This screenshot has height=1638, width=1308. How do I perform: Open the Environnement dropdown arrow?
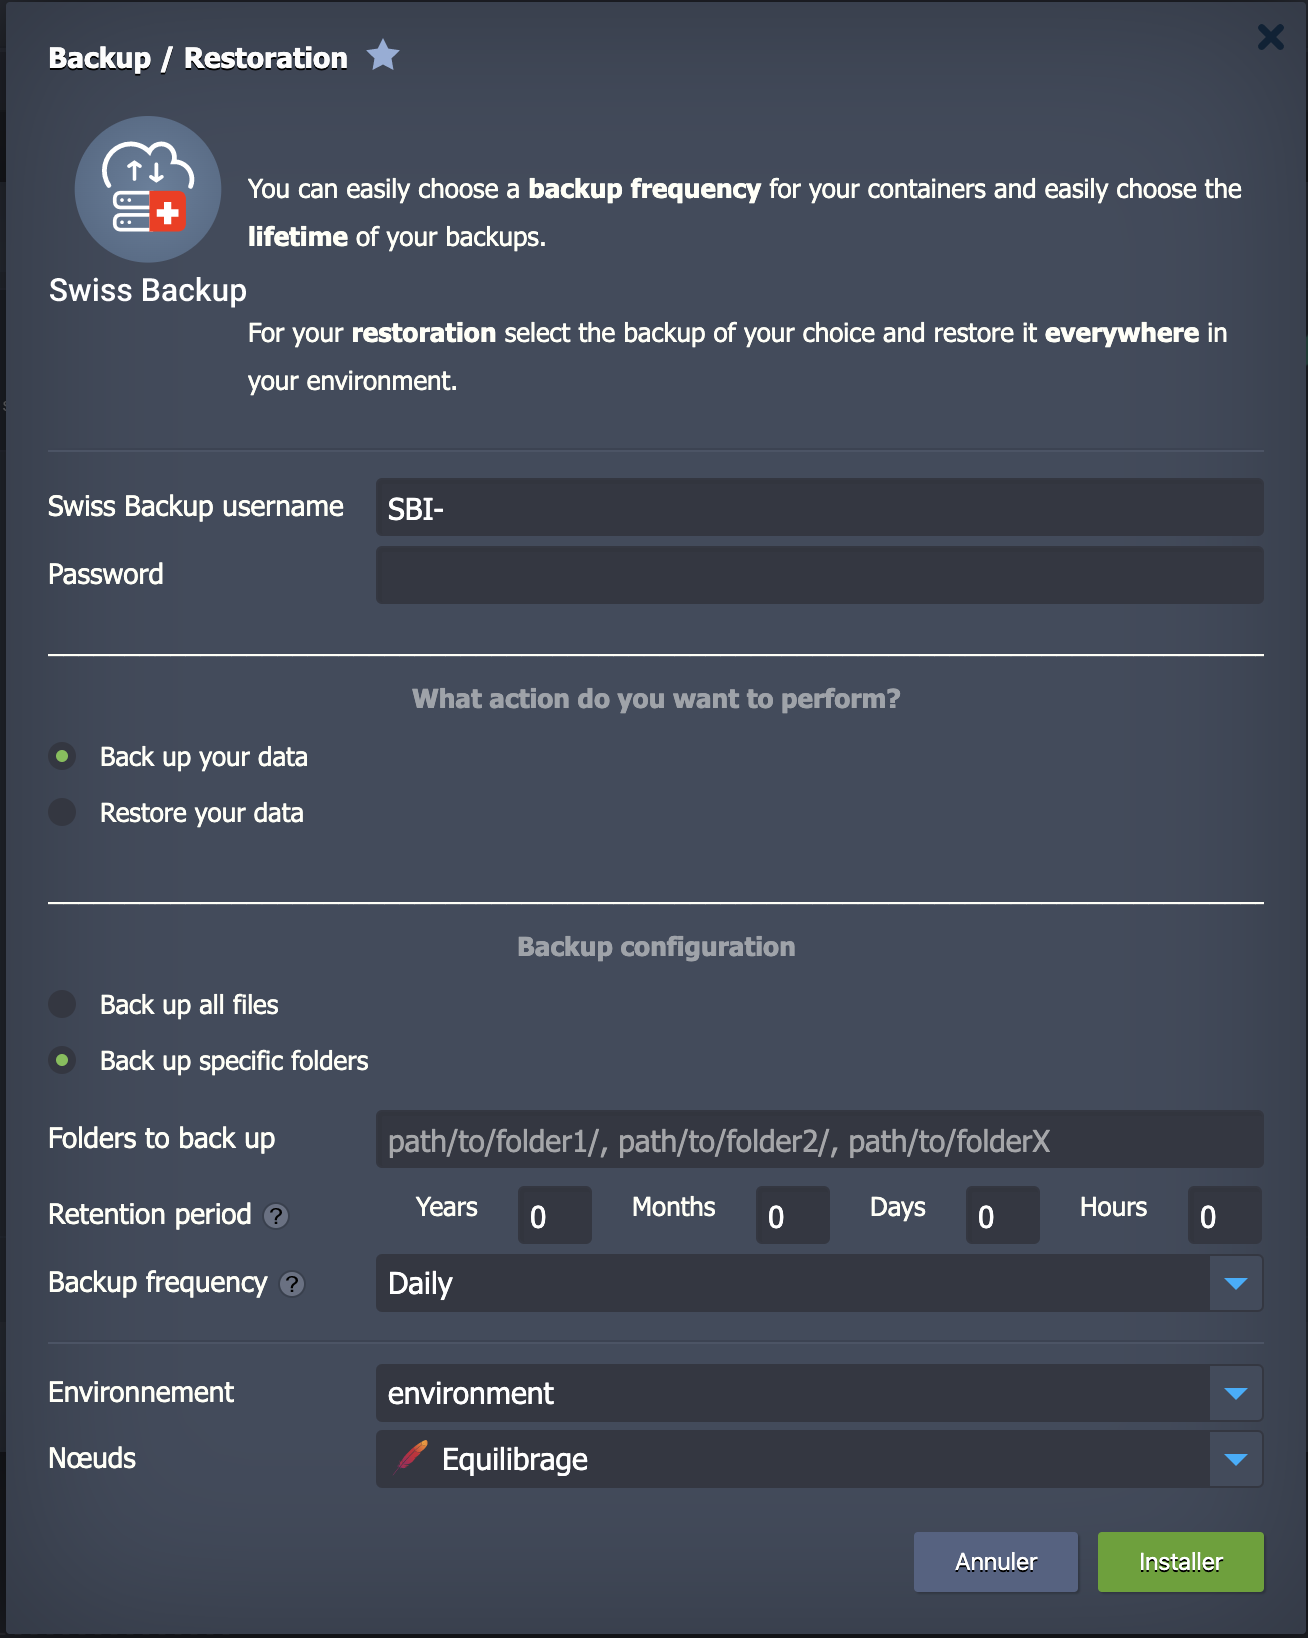pyautogui.click(x=1236, y=1393)
